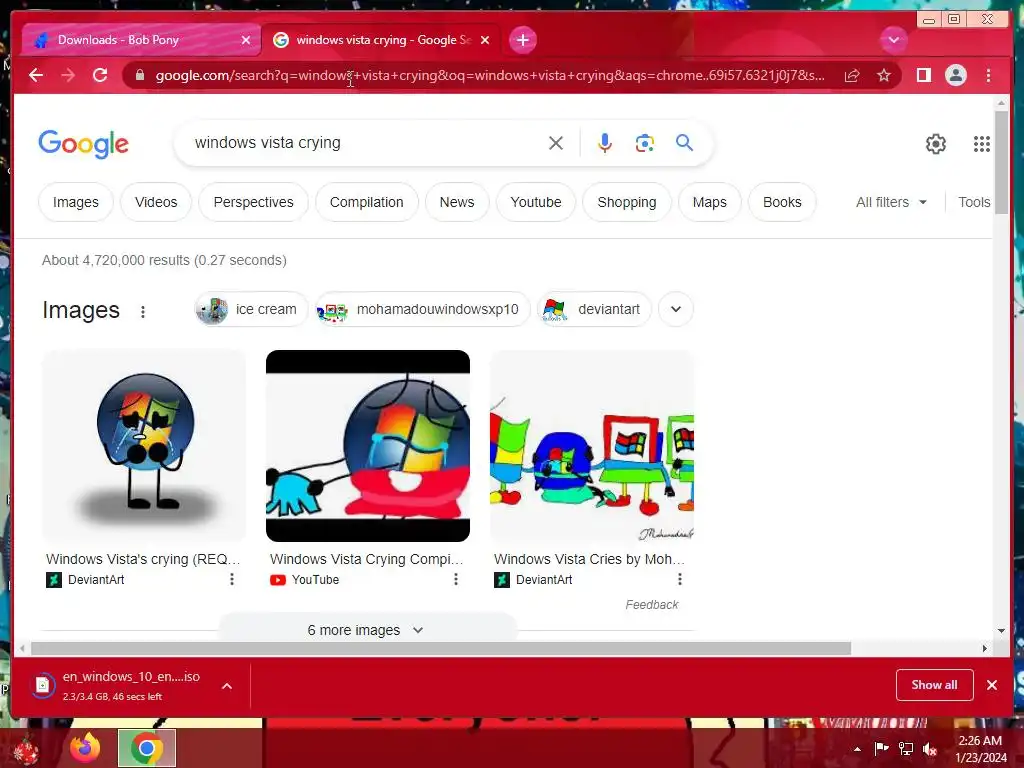This screenshot has height=768, width=1024.
Task: Select the windows vista crying Google tab
Action: [x=381, y=40]
